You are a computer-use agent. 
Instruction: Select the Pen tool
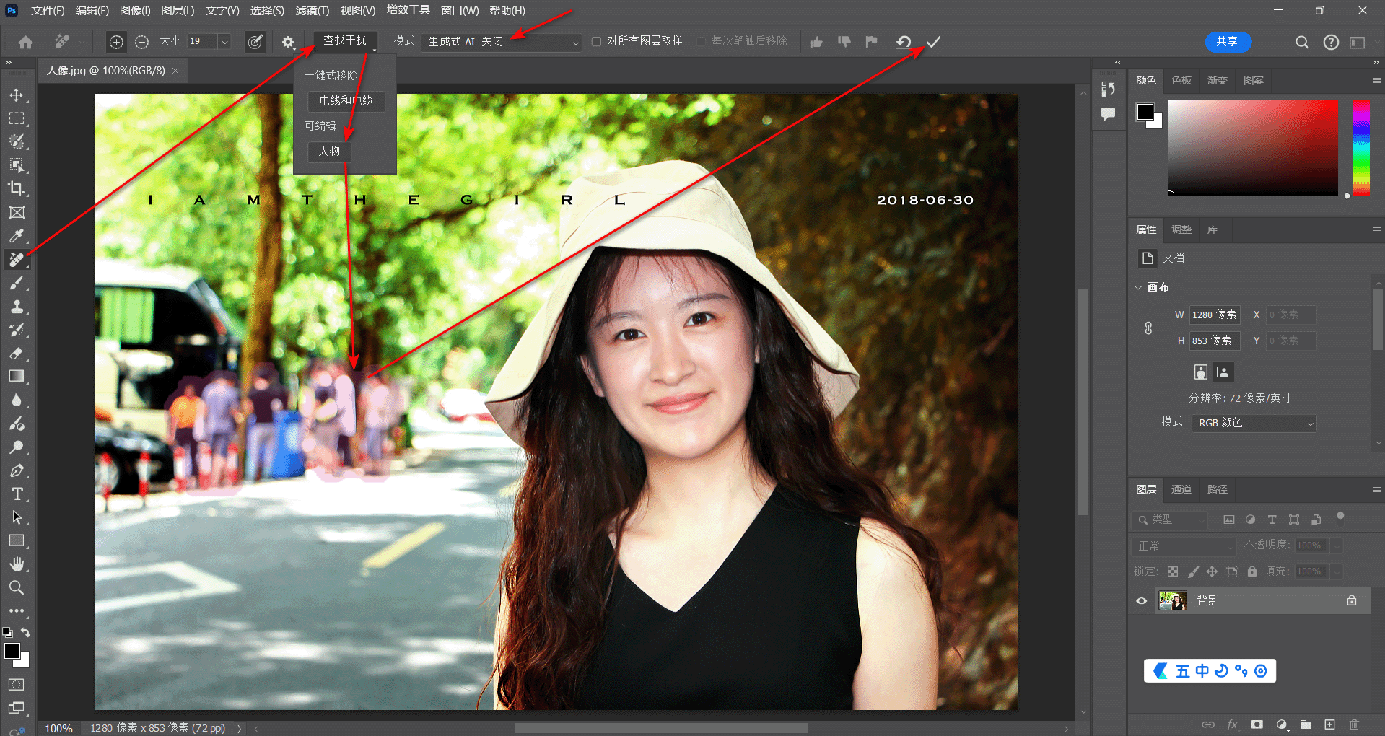pyautogui.click(x=17, y=470)
